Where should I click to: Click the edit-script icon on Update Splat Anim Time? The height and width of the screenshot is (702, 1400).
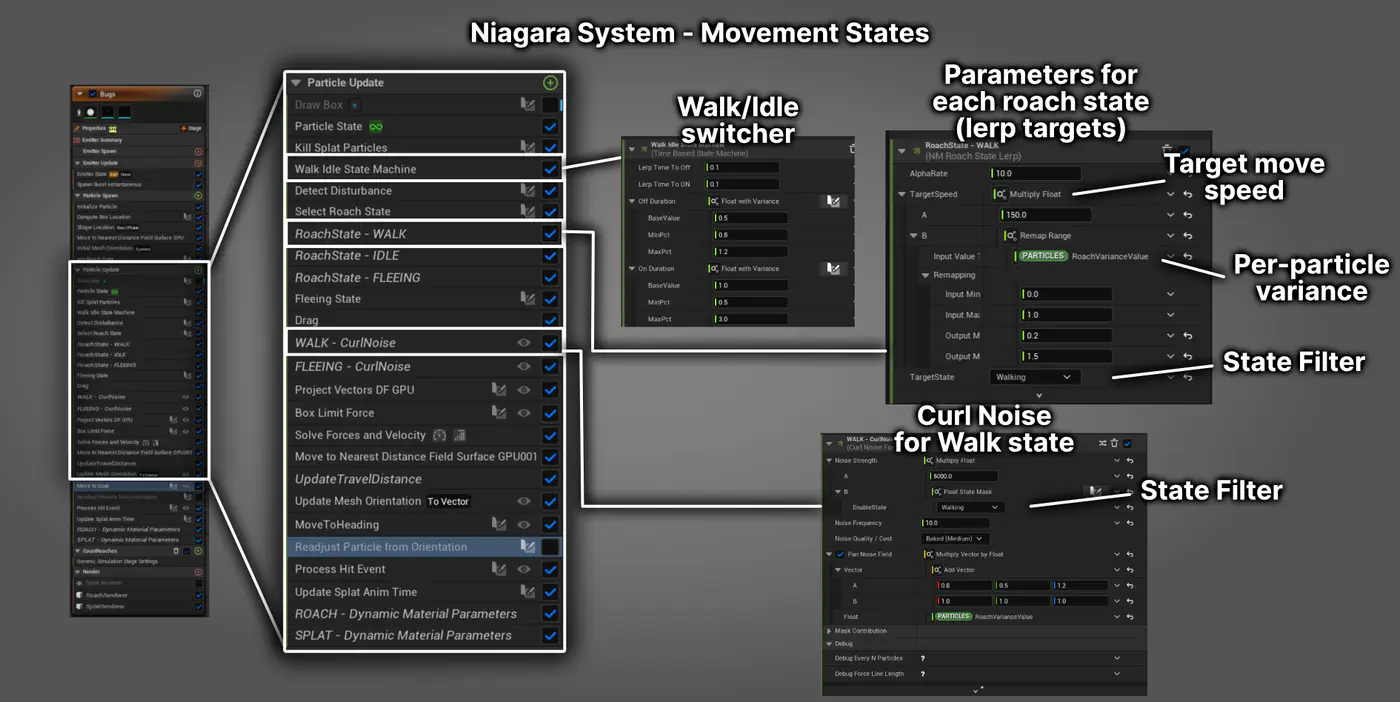point(526,591)
